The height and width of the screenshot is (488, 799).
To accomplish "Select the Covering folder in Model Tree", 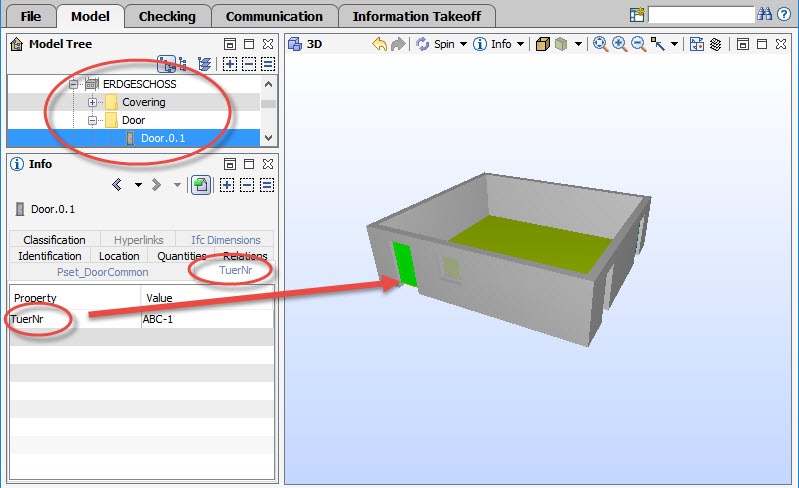I will click(144, 102).
